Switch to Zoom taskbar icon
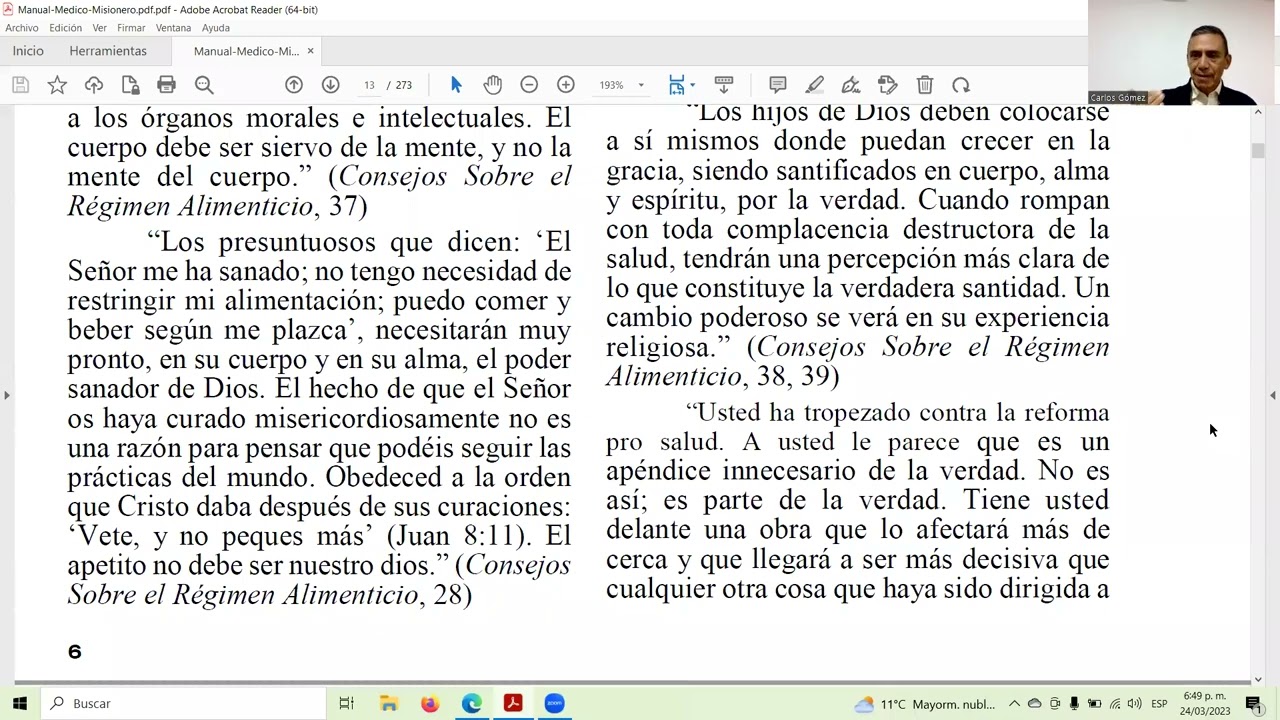The height and width of the screenshot is (720, 1280). click(554, 704)
